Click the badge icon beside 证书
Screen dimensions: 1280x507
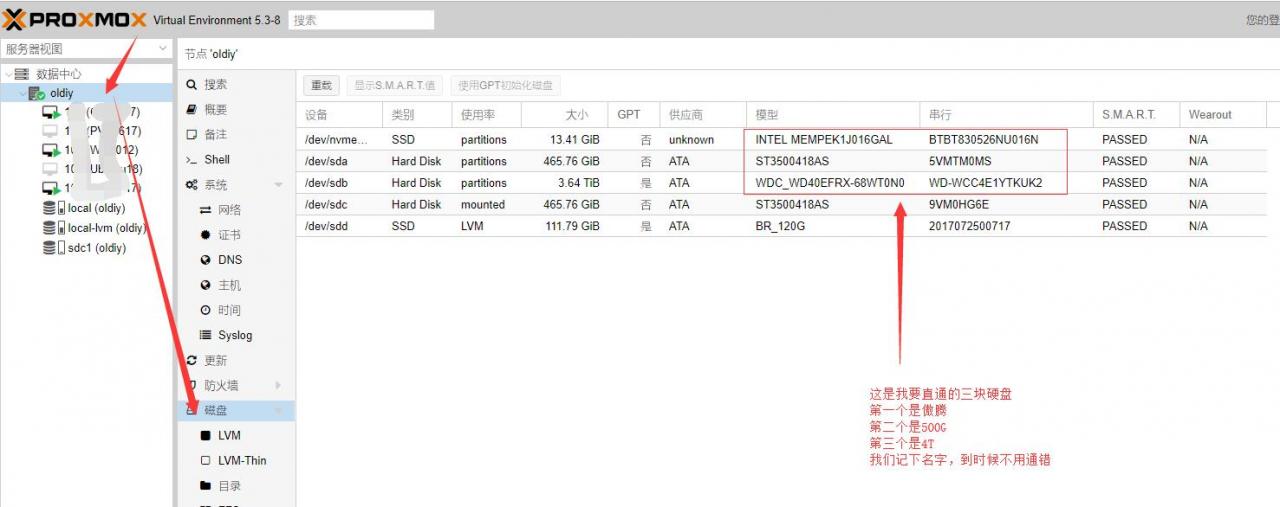pos(206,235)
